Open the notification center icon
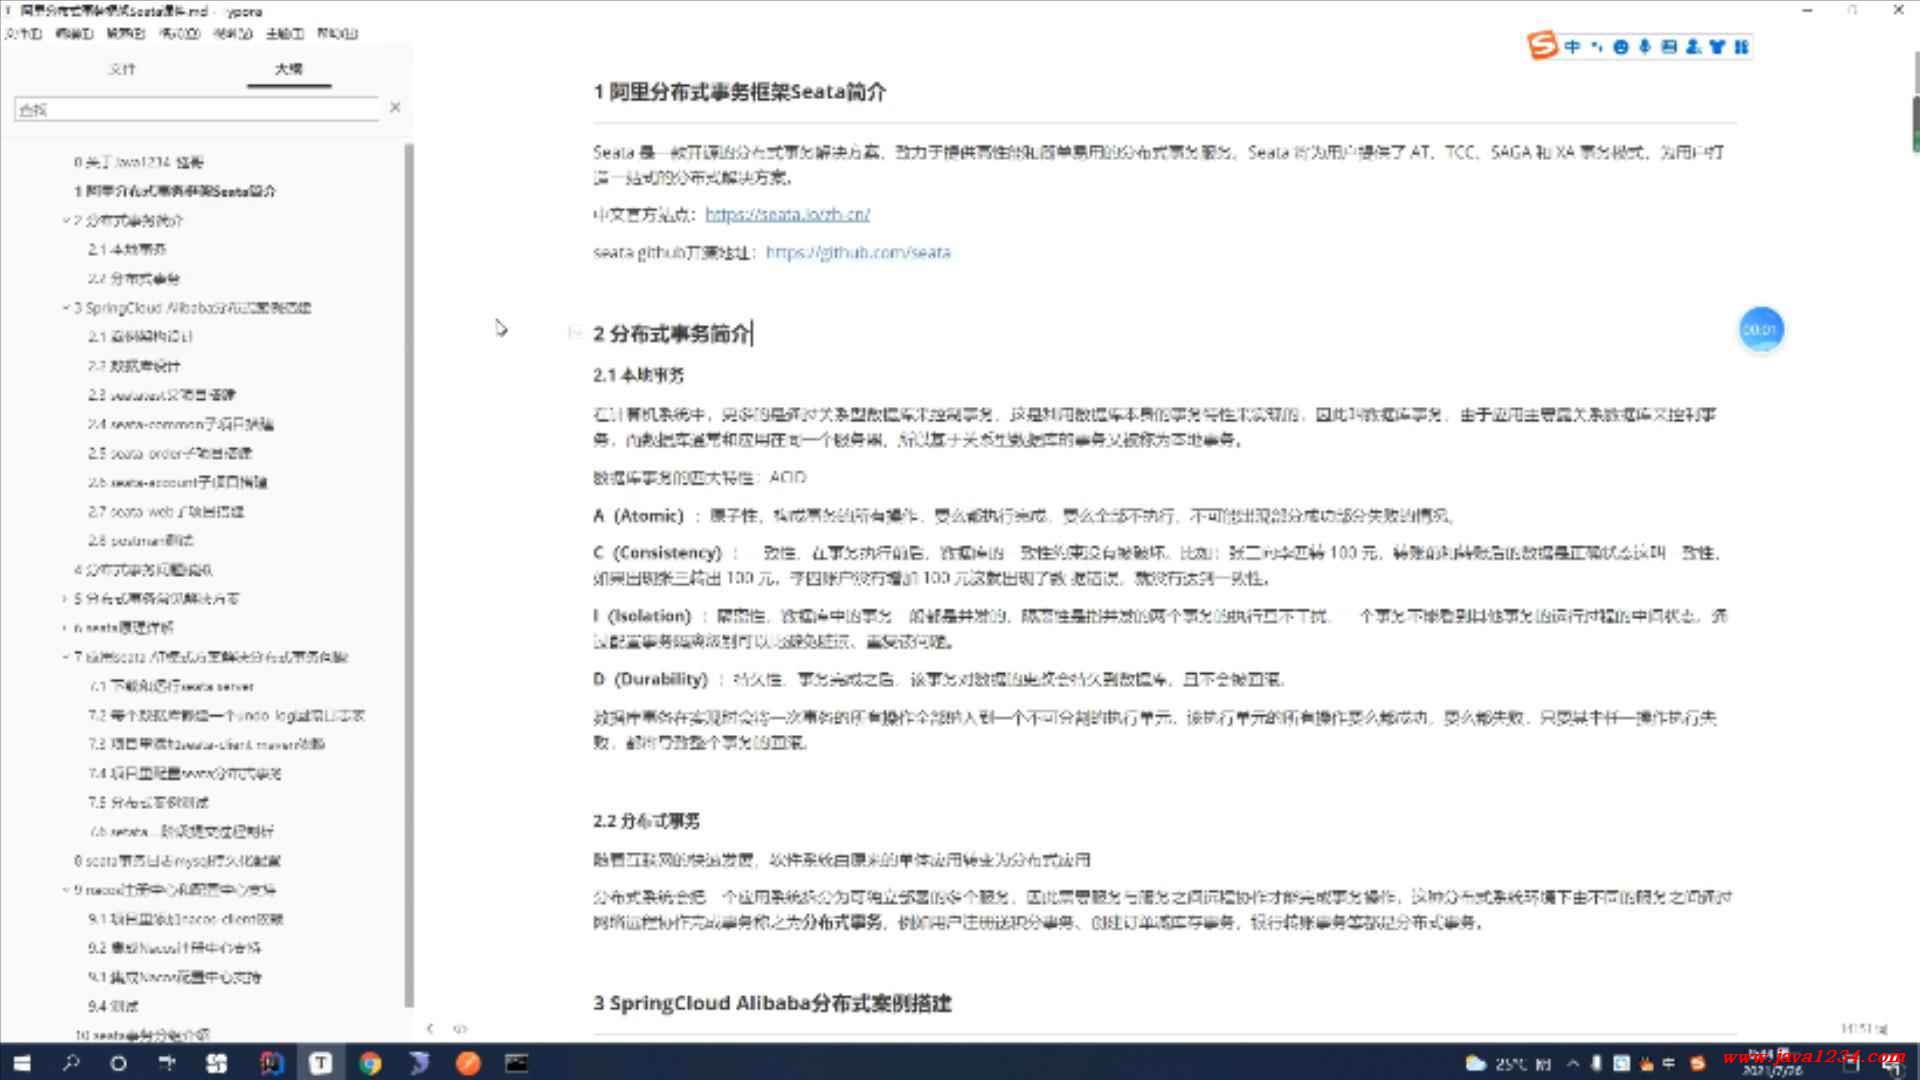The image size is (1920, 1080). [x=1895, y=1066]
